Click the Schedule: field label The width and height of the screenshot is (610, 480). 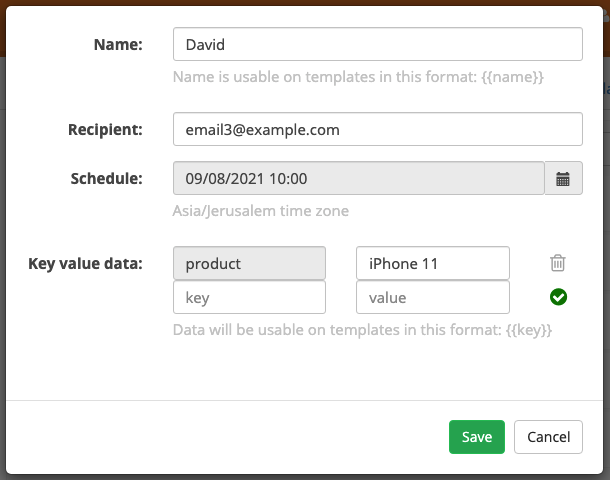click(107, 179)
